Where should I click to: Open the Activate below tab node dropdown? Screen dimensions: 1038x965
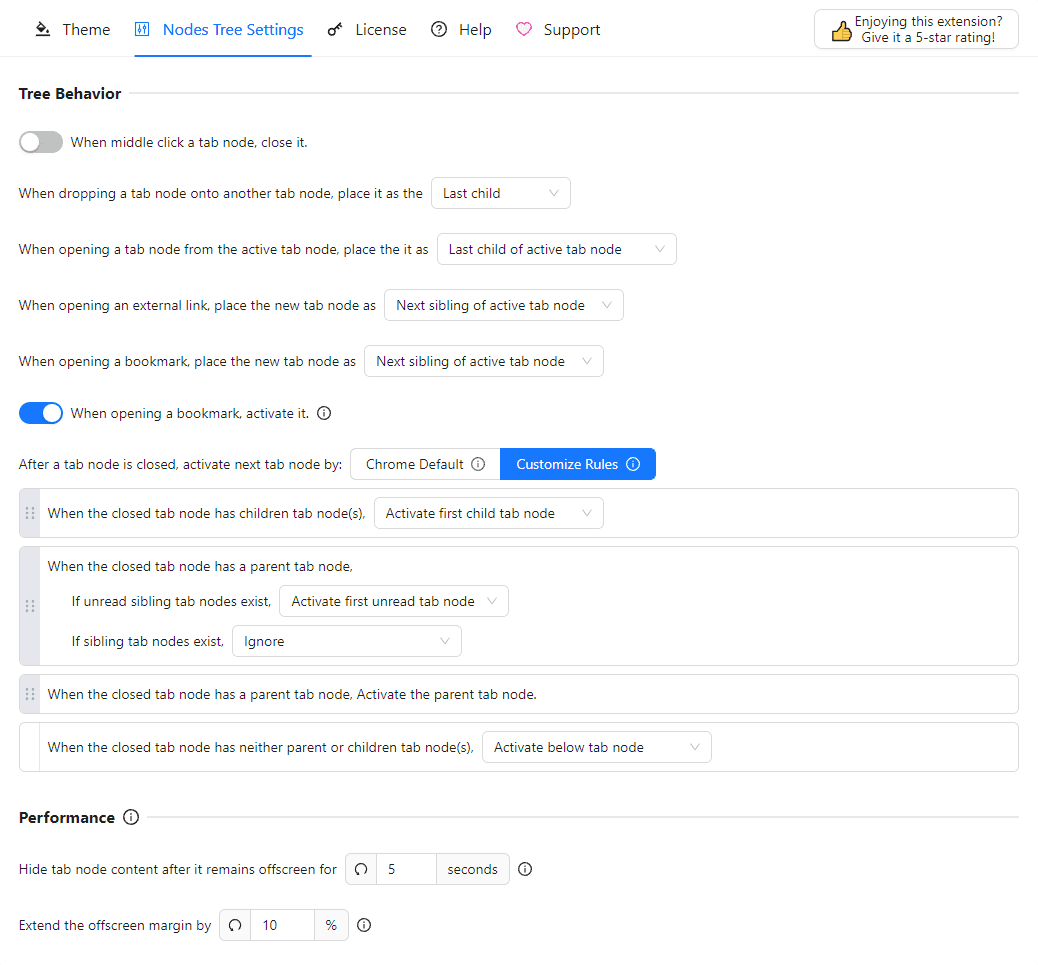click(596, 747)
